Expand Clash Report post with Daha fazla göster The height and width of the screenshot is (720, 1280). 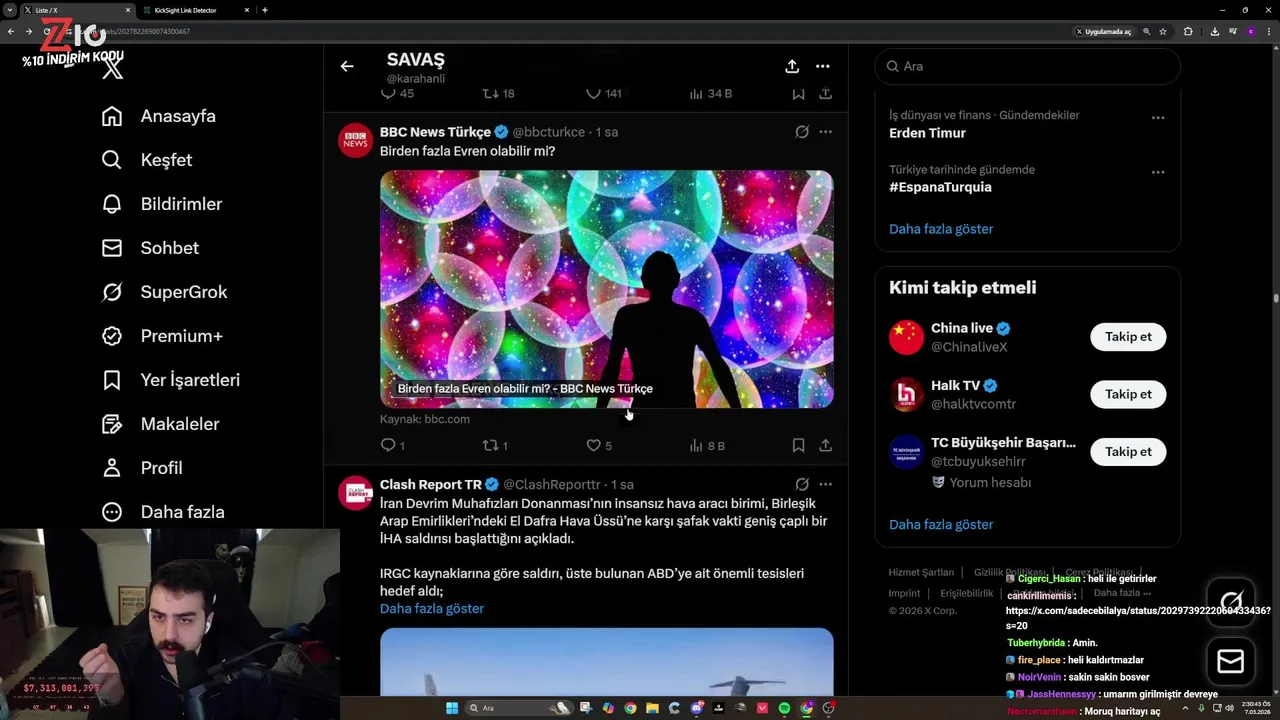[x=432, y=608]
